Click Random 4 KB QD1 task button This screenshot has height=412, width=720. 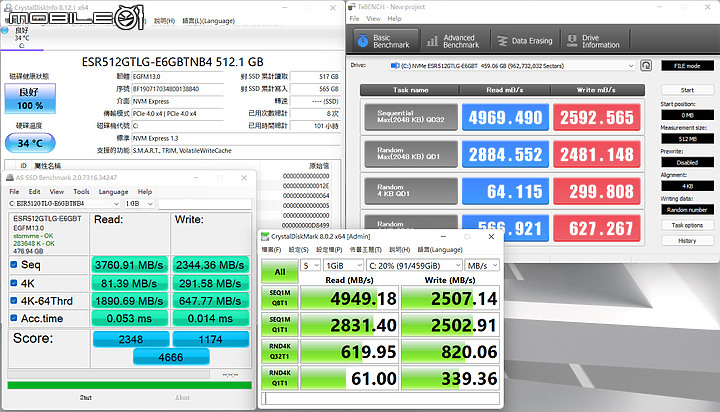(411, 191)
